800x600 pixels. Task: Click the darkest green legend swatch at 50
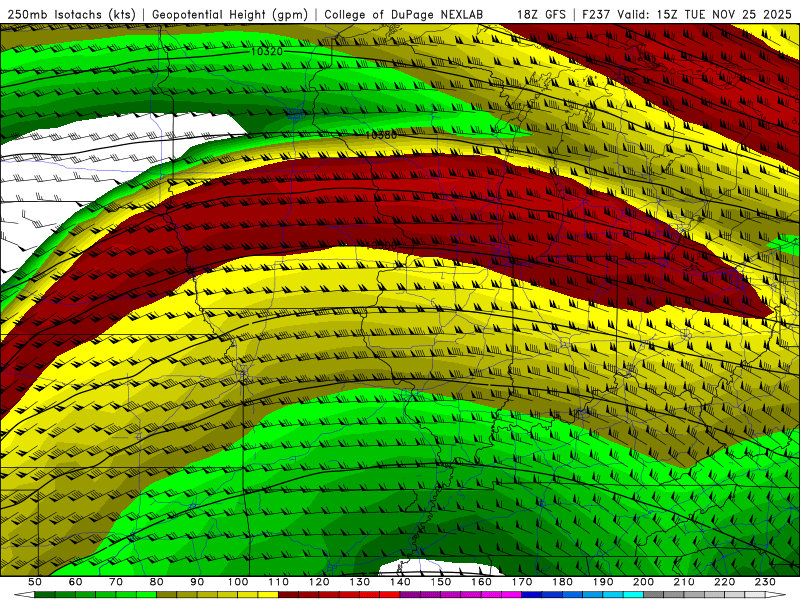[x=45, y=595]
